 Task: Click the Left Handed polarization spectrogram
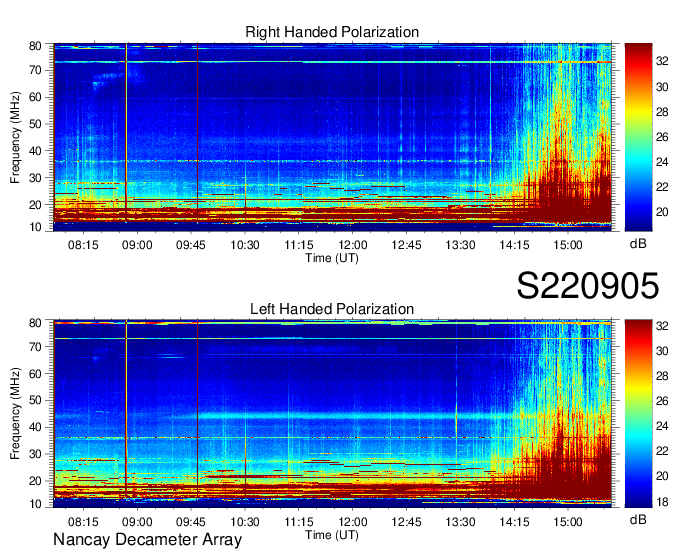(x=332, y=414)
